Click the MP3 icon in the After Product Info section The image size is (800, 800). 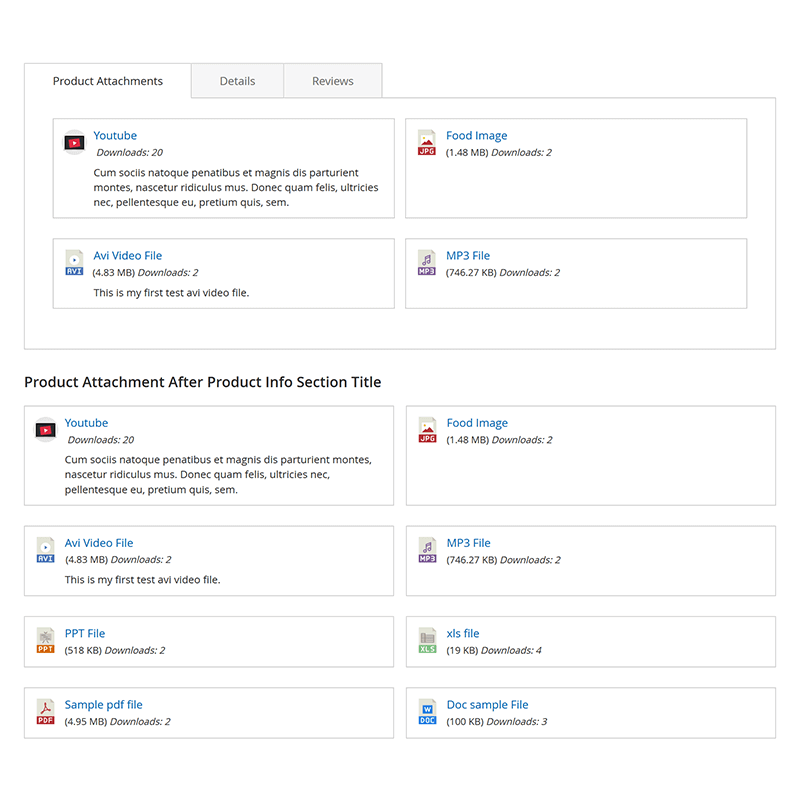click(x=428, y=550)
